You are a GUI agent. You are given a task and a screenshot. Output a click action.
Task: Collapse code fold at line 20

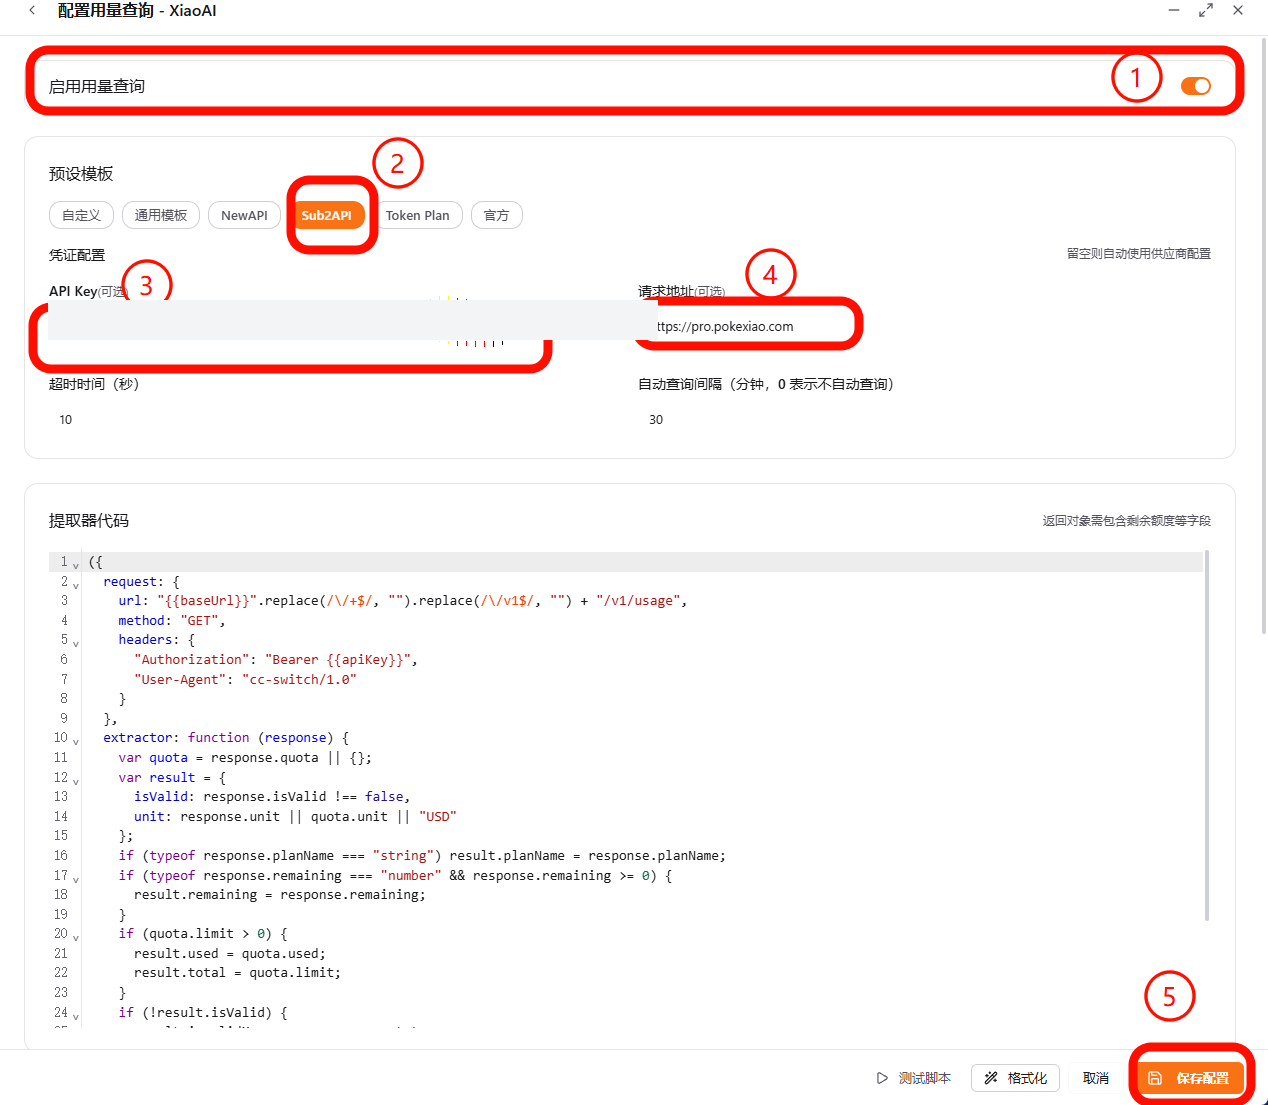pos(76,937)
